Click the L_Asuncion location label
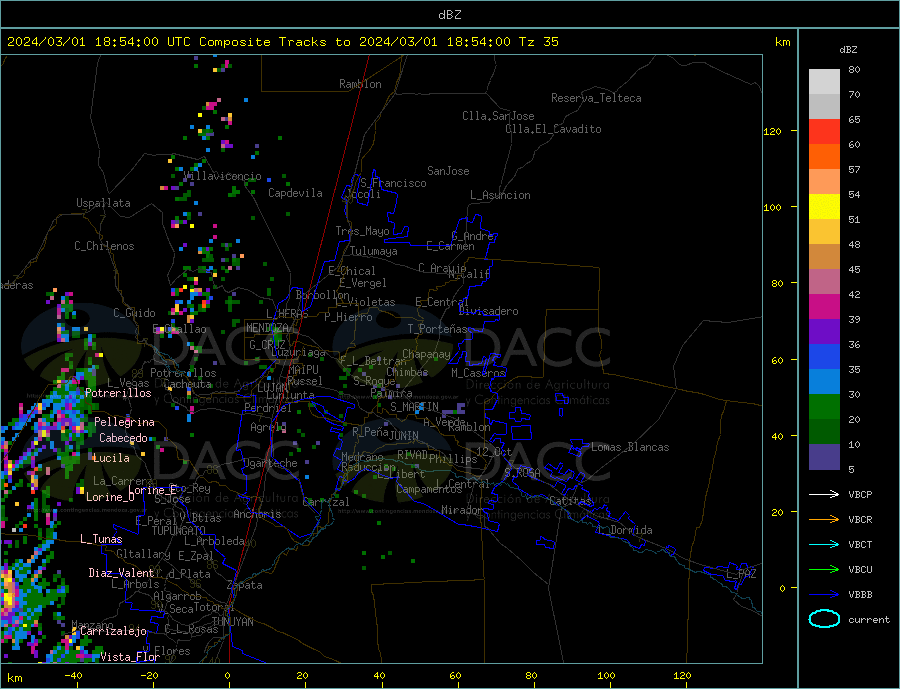900x689 pixels. 500,195
